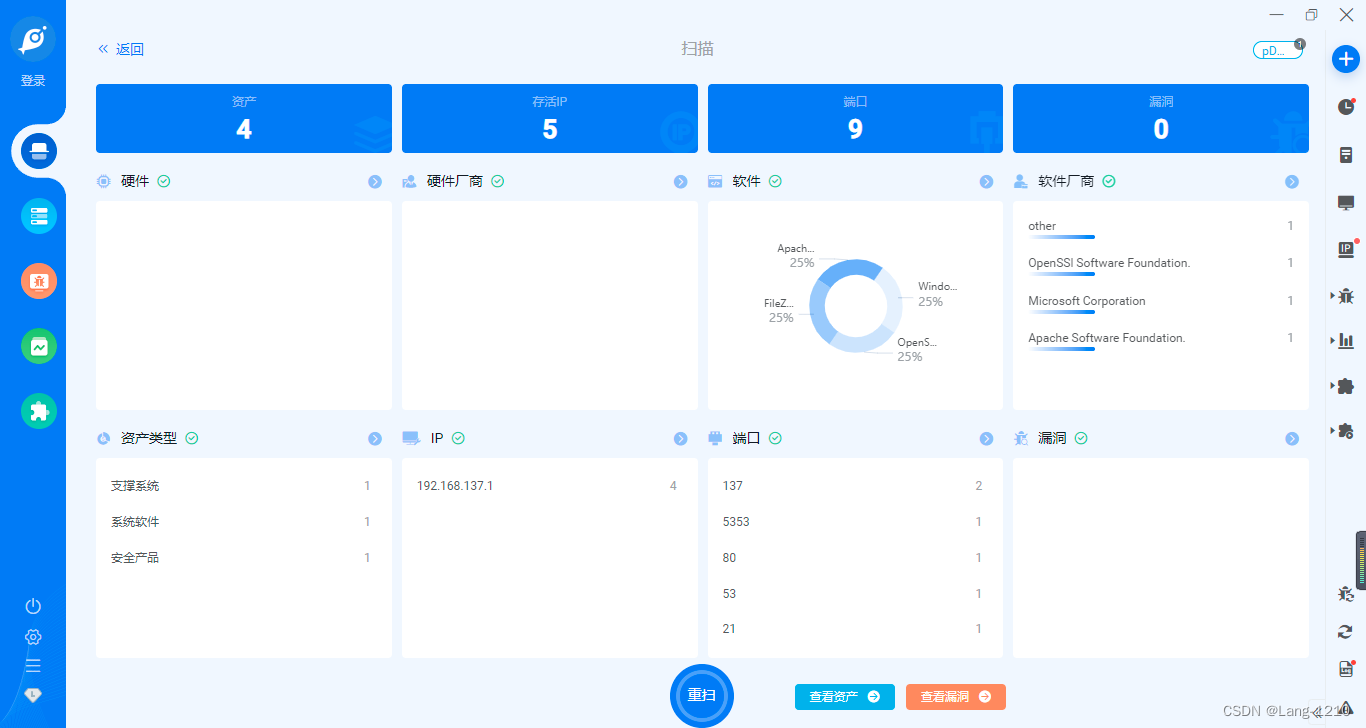Click the diamond license icon
The image size is (1366, 728).
point(33,694)
